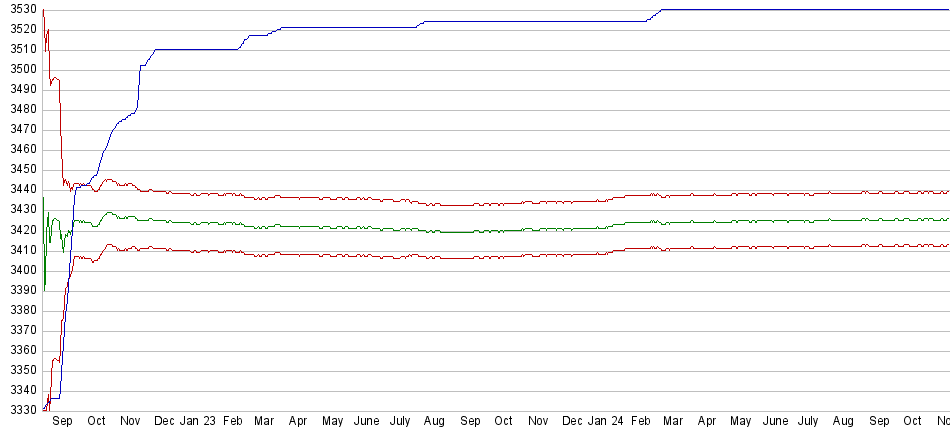Select the second July x-axis label
Viewport: 950px width, 435px height.
click(x=809, y=422)
